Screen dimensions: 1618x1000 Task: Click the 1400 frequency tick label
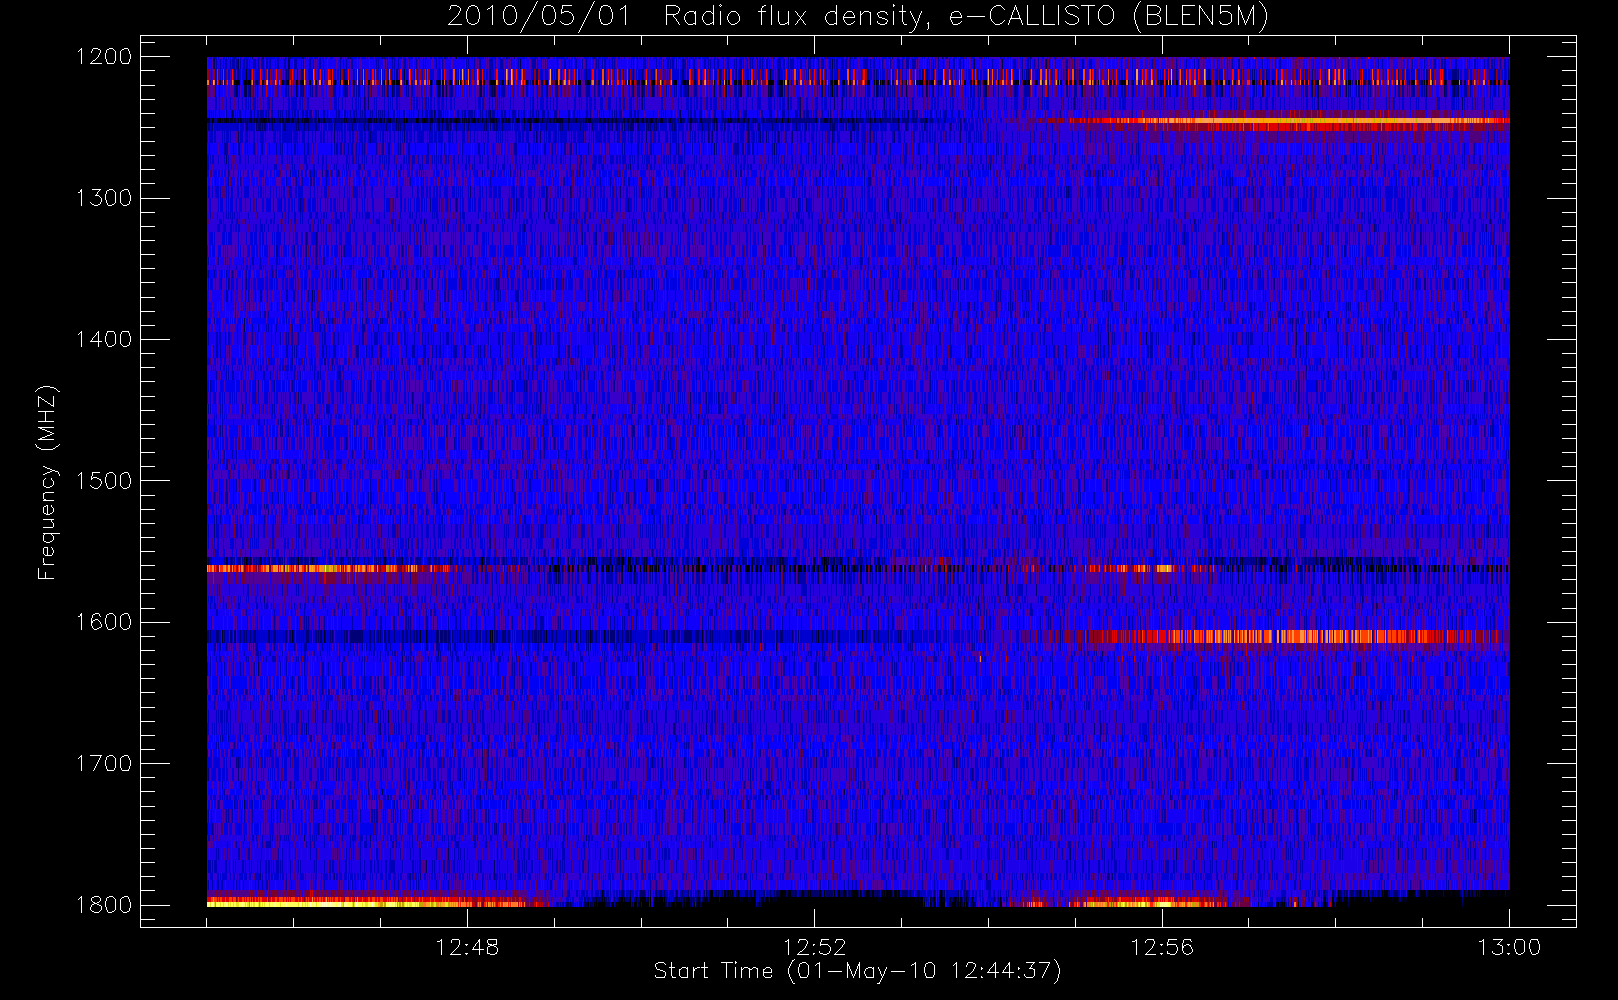[x=104, y=339]
